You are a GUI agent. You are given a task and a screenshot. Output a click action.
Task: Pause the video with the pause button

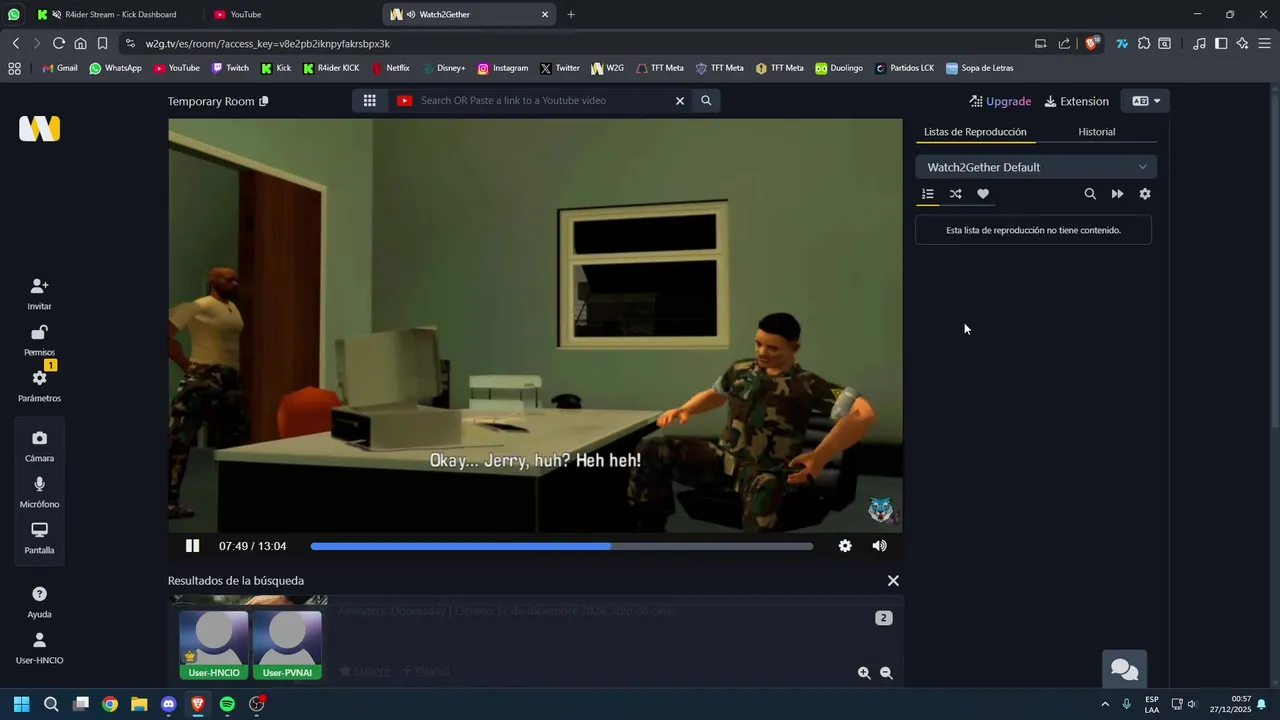(x=192, y=546)
